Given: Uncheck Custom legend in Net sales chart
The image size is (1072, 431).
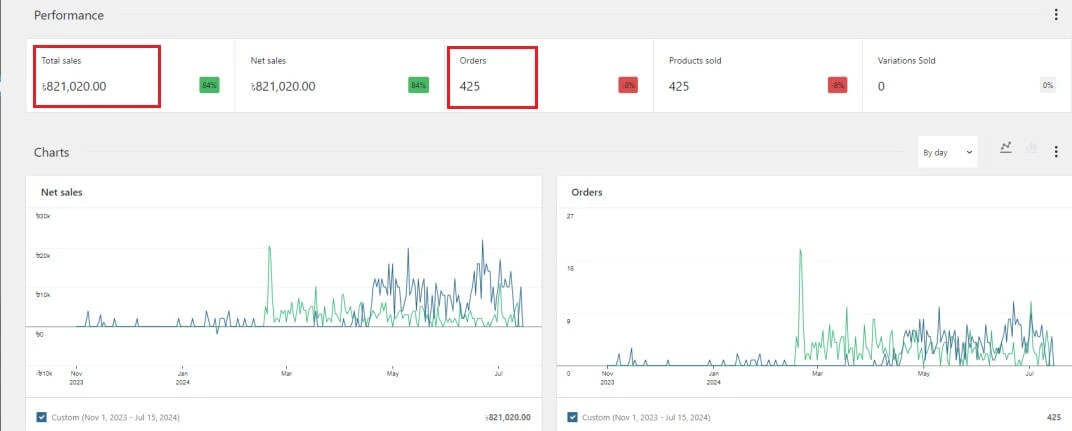Looking at the screenshot, I should click(41, 417).
